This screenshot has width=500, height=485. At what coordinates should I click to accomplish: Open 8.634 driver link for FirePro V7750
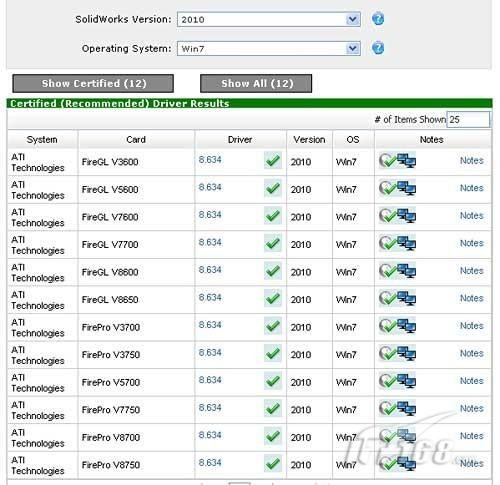pos(210,408)
